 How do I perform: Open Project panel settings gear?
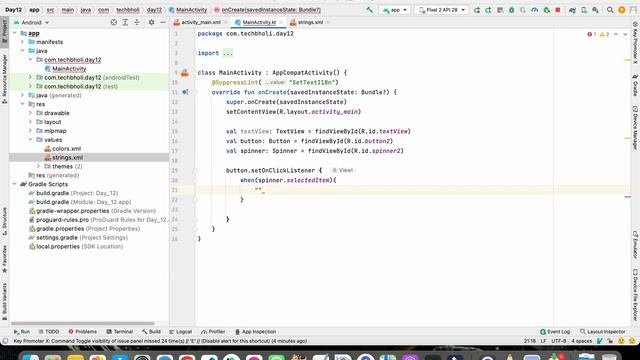coord(151,22)
